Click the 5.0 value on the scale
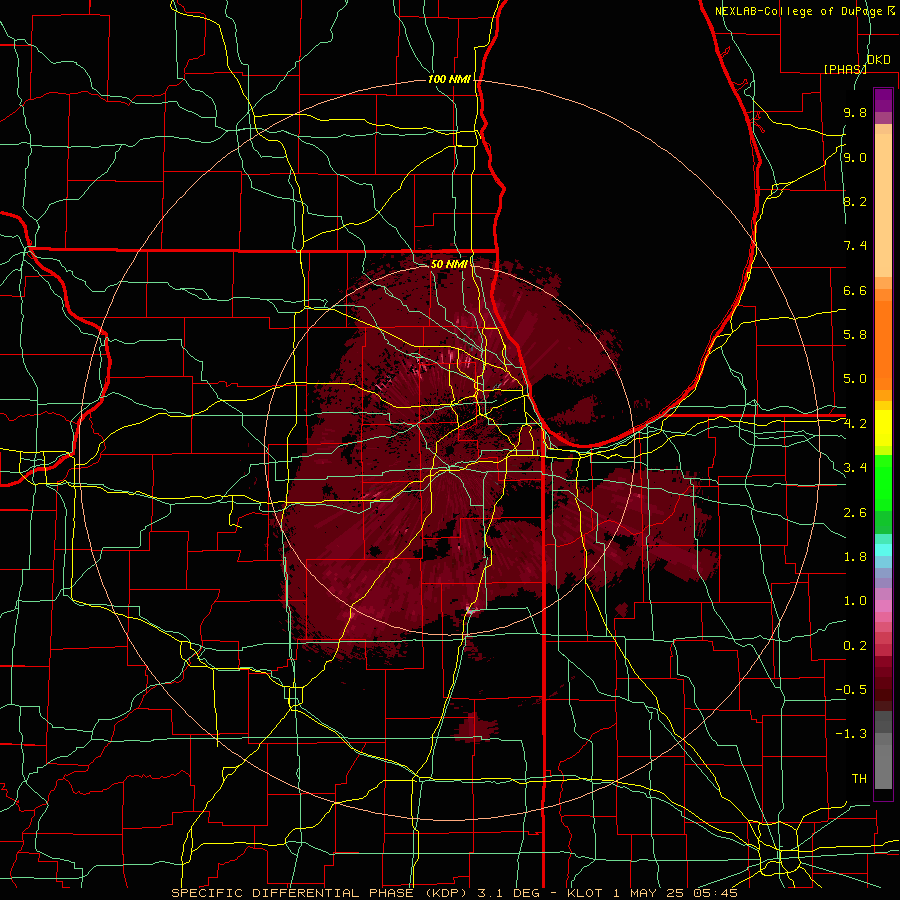 pos(855,379)
